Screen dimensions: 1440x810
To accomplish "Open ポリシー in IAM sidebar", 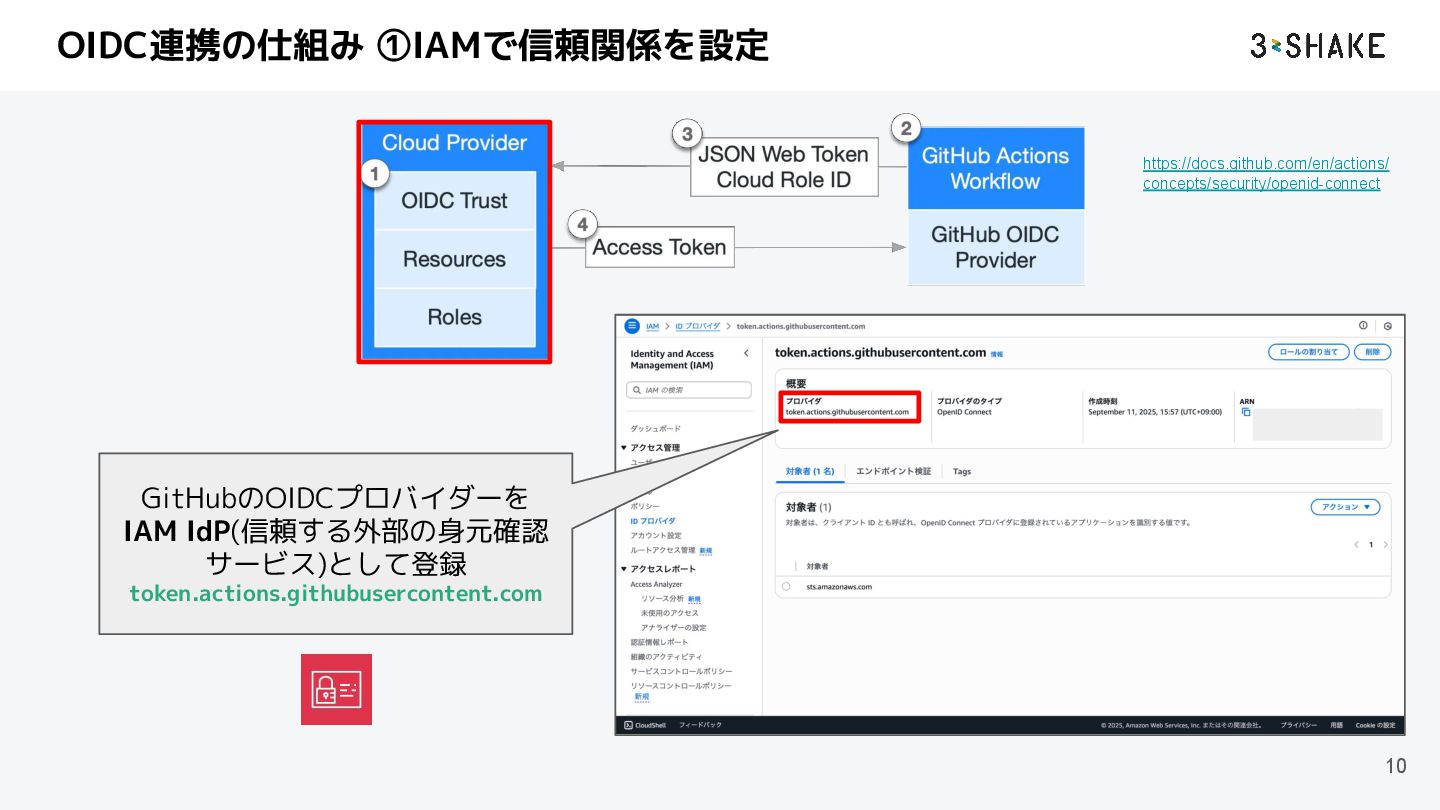I will tap(645, 506).
